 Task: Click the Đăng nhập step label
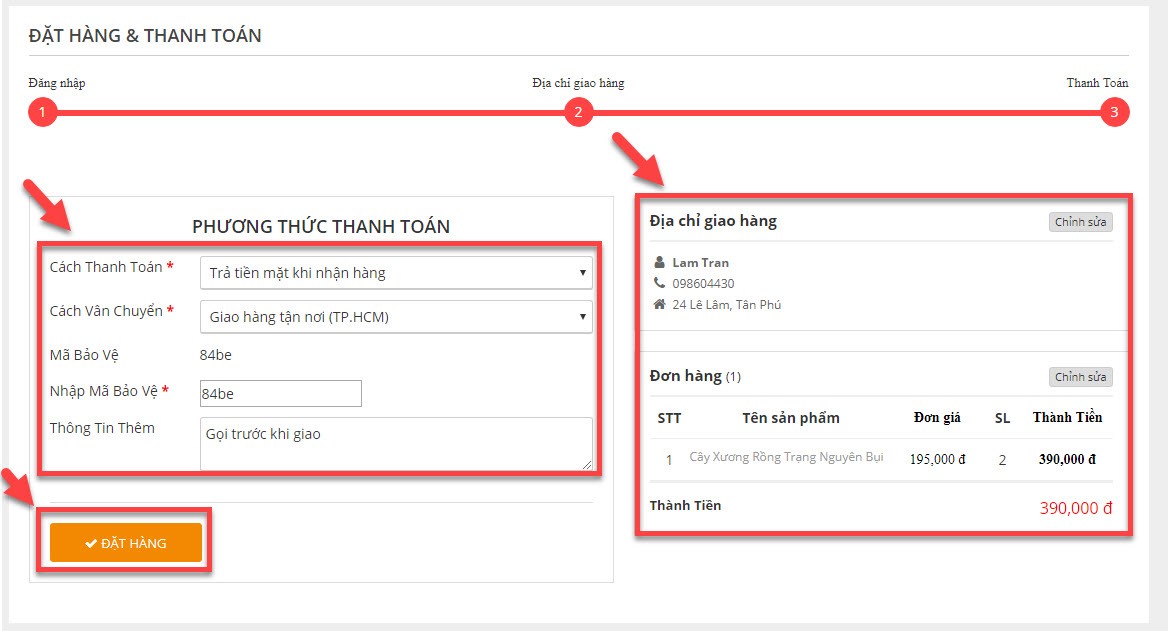coord(57,83)
